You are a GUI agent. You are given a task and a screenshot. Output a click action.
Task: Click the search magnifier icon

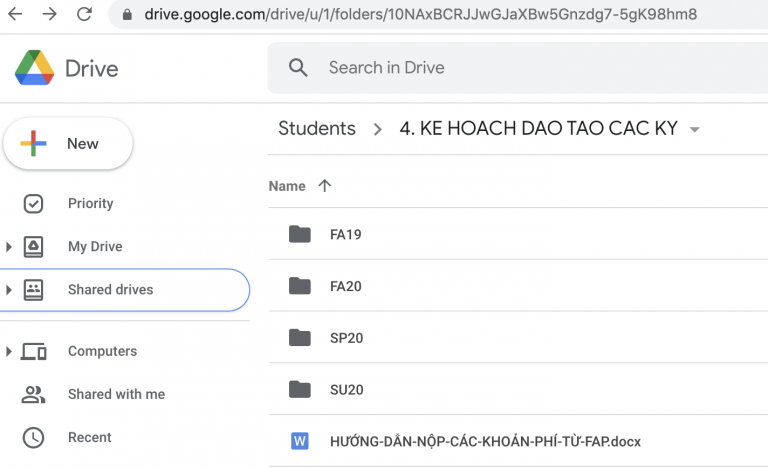[x=298, y=68]
